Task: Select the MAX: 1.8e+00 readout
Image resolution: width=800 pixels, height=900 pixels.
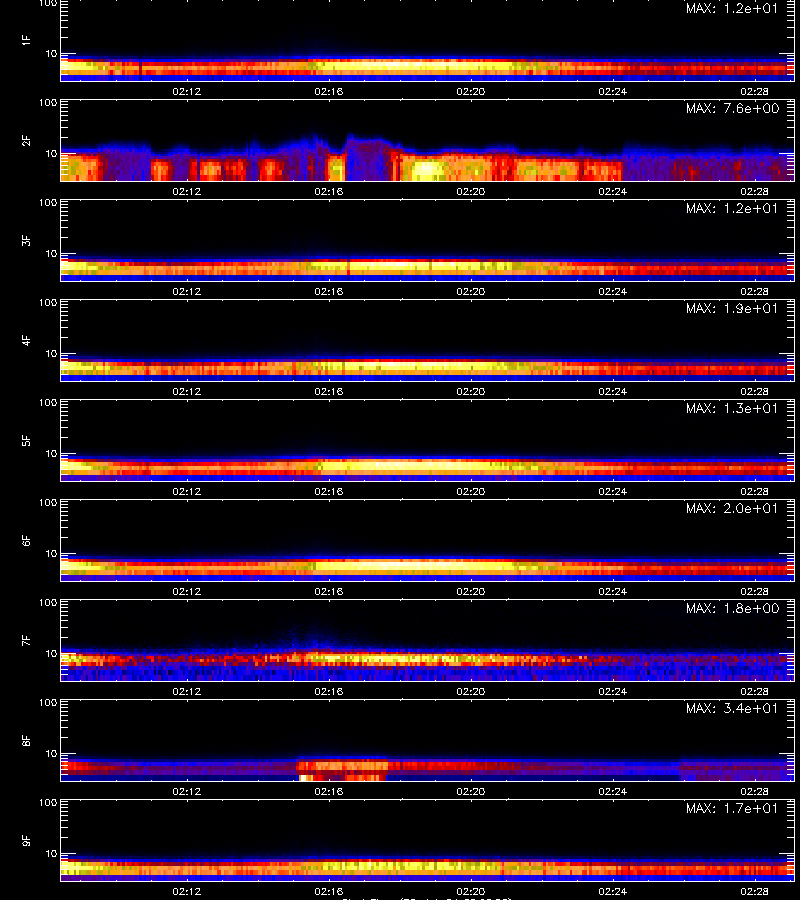Action: [732, 608]
